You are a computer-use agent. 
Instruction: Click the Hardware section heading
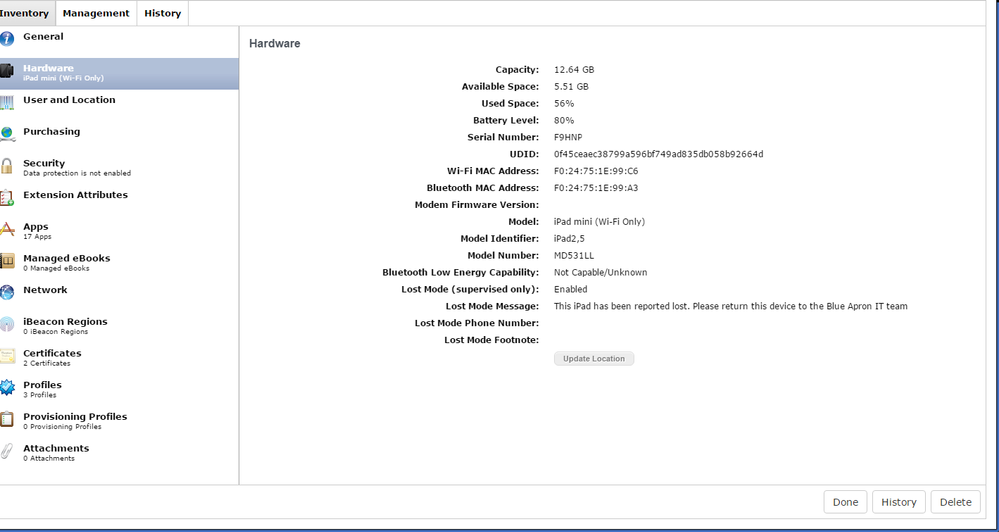(x=275, y=44)
